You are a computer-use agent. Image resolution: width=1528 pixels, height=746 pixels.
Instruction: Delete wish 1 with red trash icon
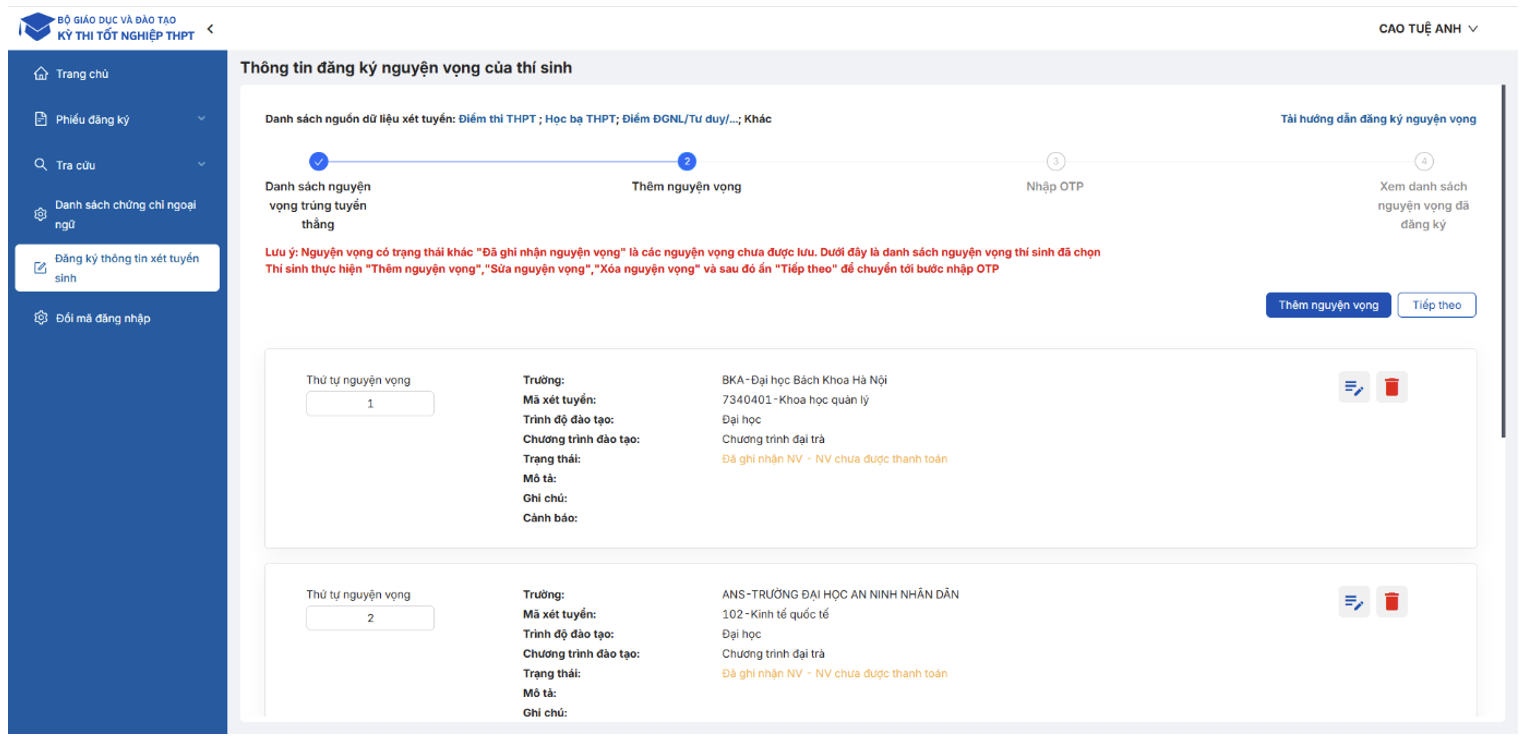[x=1391, y=387]
